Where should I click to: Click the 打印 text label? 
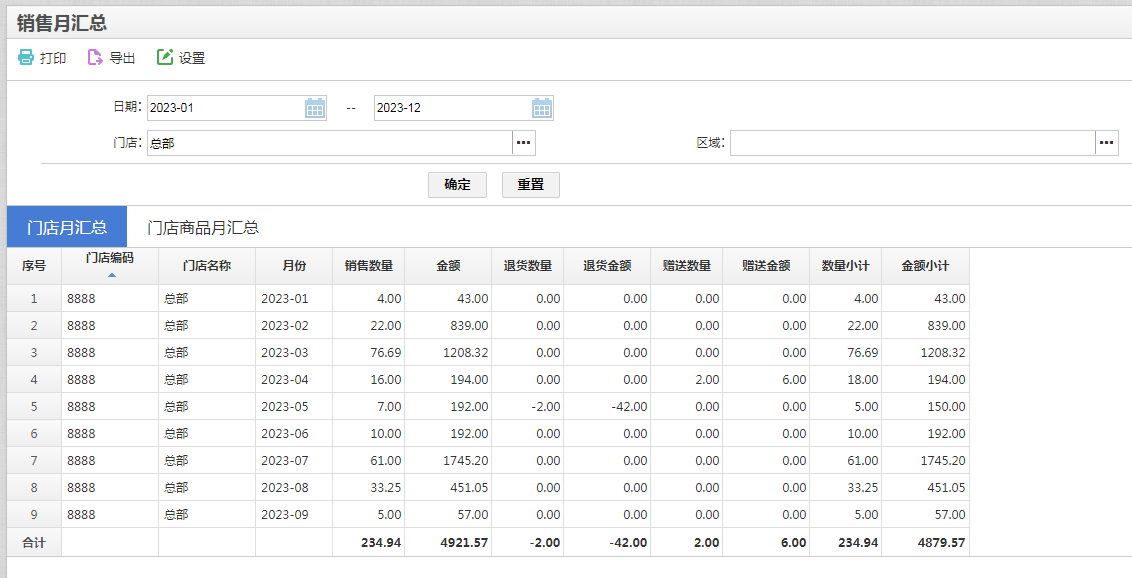pos(53,58)
